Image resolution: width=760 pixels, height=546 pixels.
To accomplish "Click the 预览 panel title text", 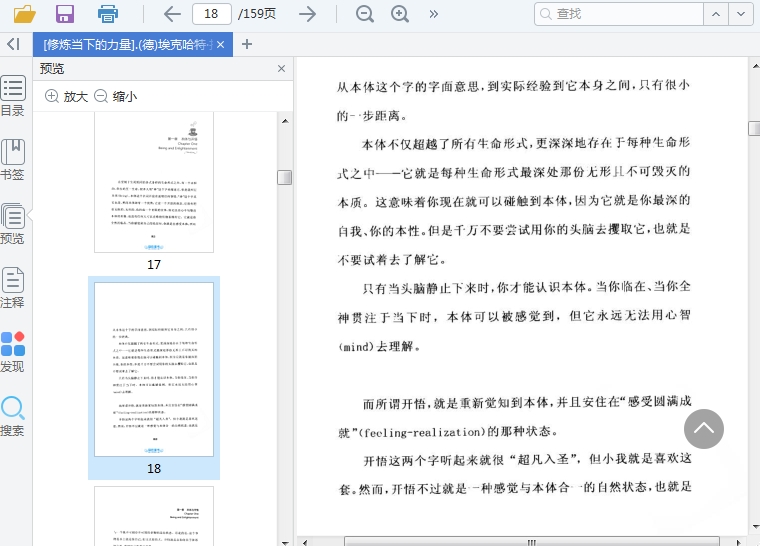I will tap(52, 69).
